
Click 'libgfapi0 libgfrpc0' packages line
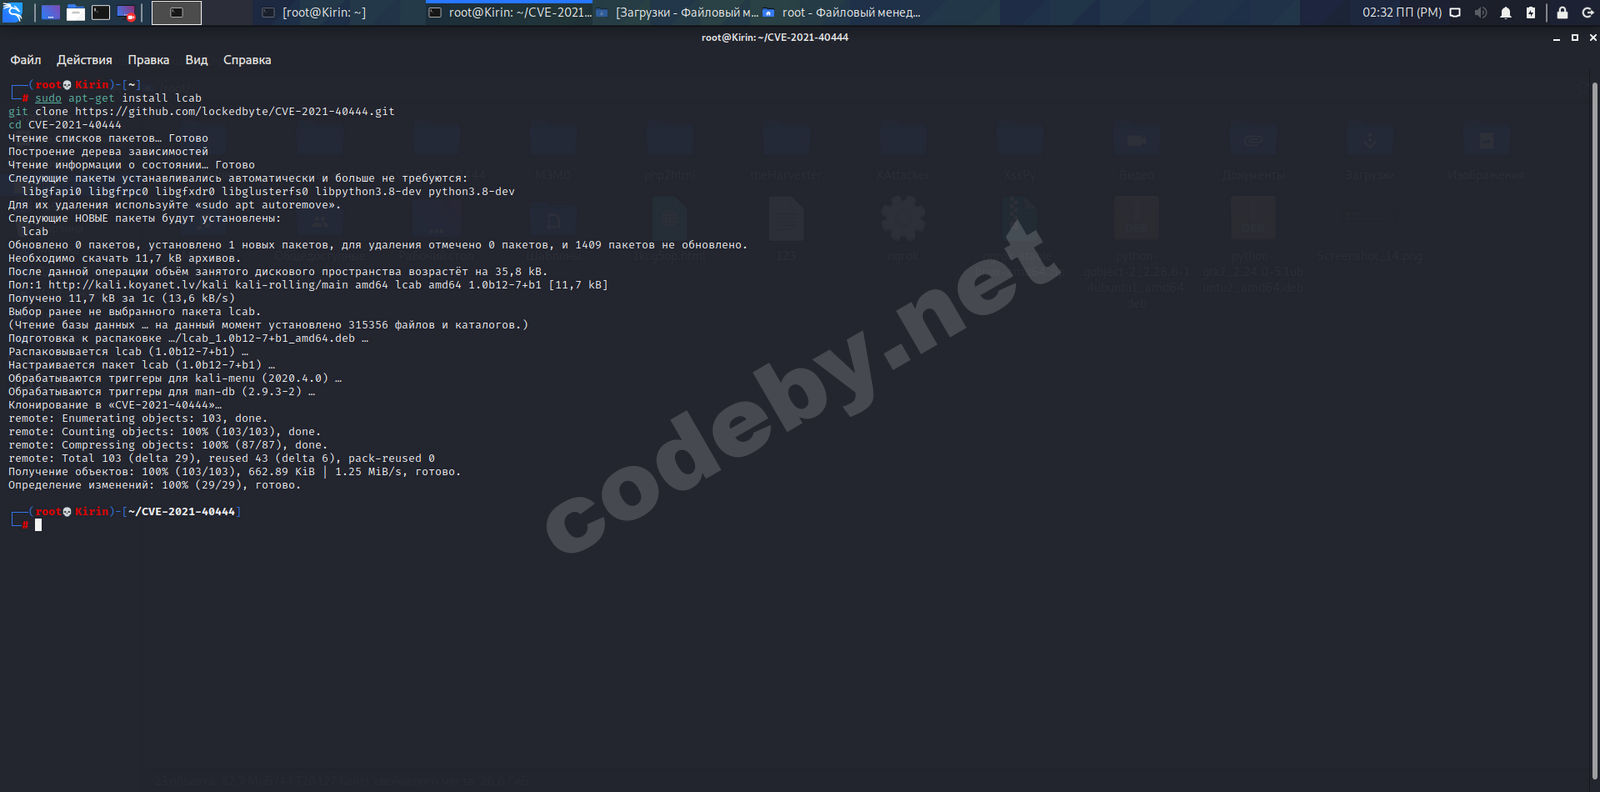point(268,191)
